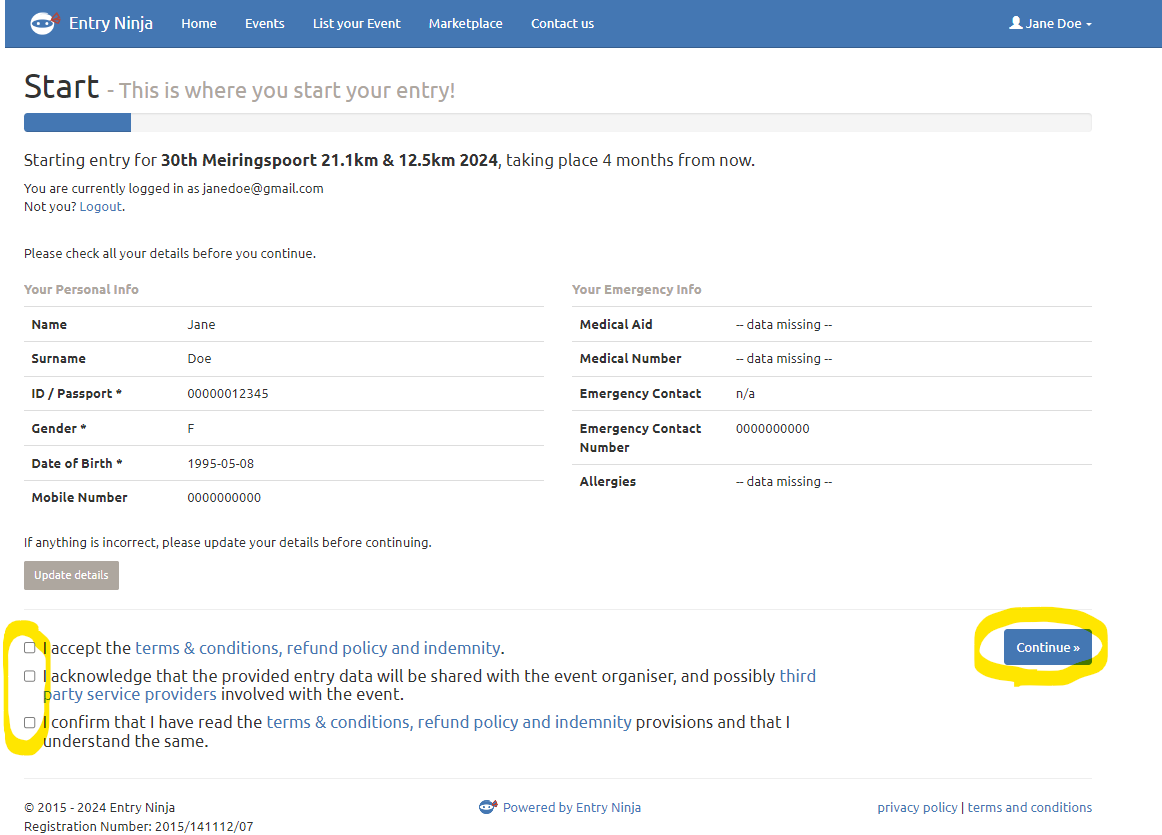Select List your Event in navbar

pos(356,23)
